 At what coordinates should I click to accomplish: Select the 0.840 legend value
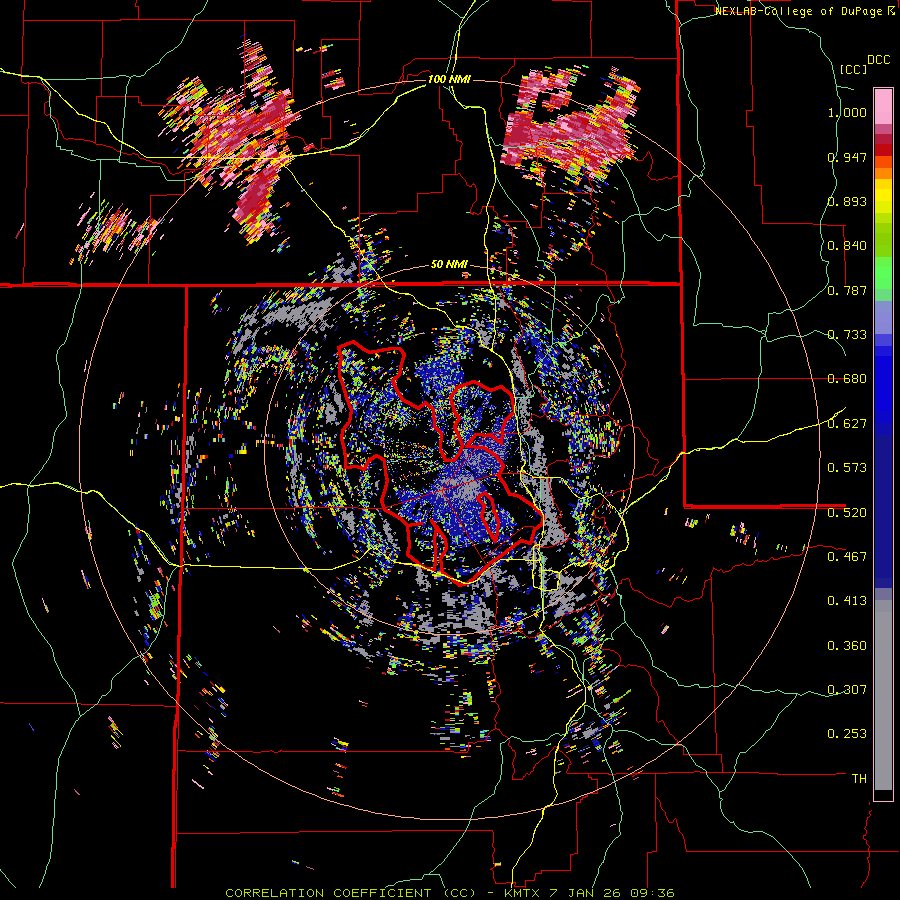click(x=847, y=246)
